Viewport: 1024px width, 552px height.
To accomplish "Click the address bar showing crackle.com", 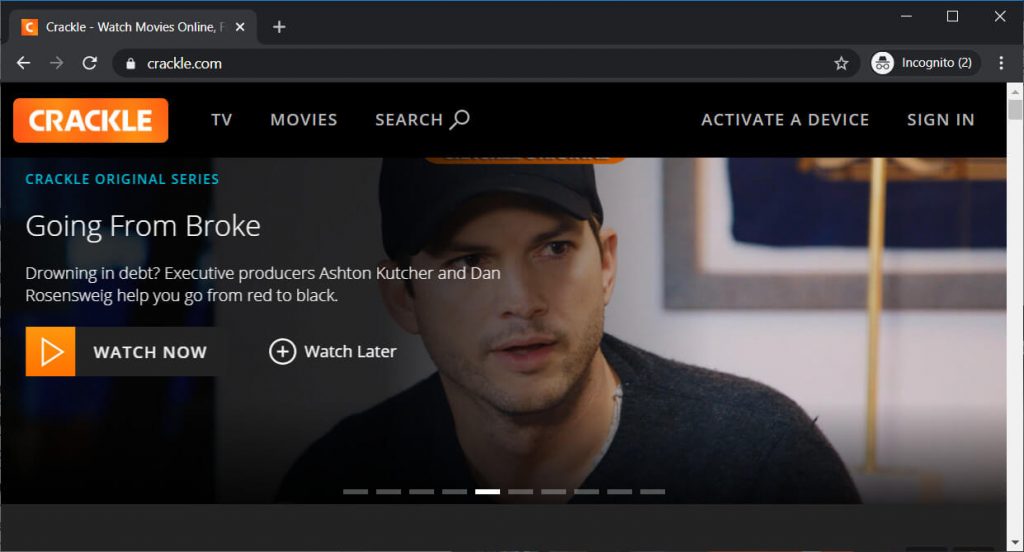I will [486, 63].
